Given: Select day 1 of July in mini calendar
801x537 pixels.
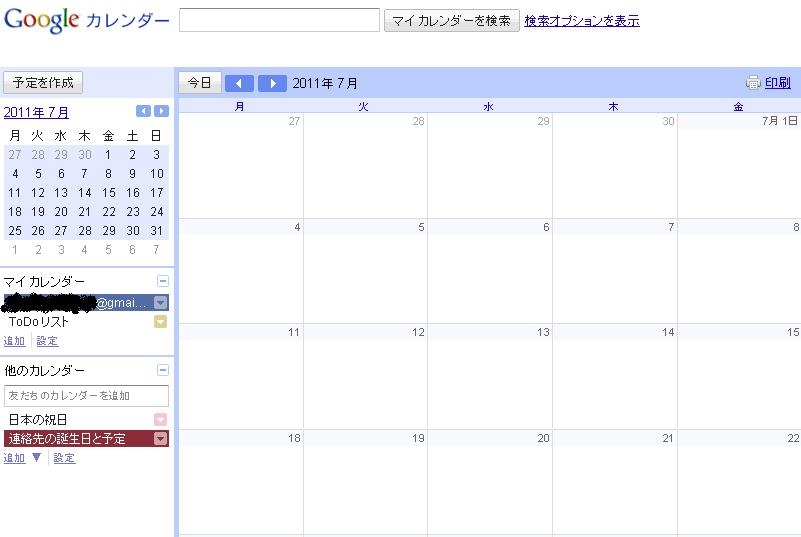Looking at the screenshot, I should 108,154.
